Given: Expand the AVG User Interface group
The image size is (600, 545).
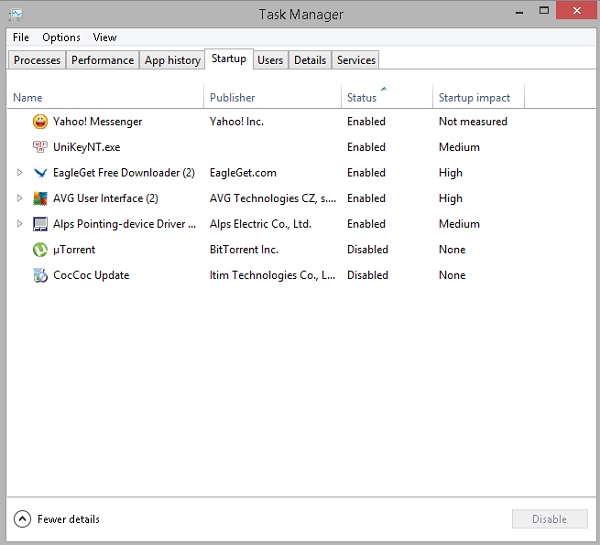Looking at the screenshot, I should point(19,198).
